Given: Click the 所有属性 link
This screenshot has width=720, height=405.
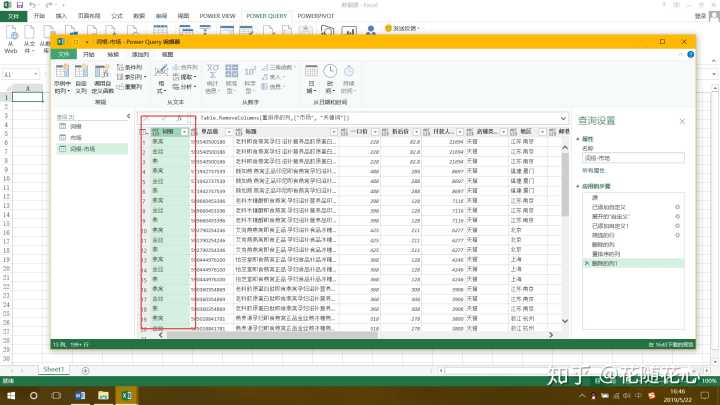Looking at the screenshot, I should (x=595, y=170).
